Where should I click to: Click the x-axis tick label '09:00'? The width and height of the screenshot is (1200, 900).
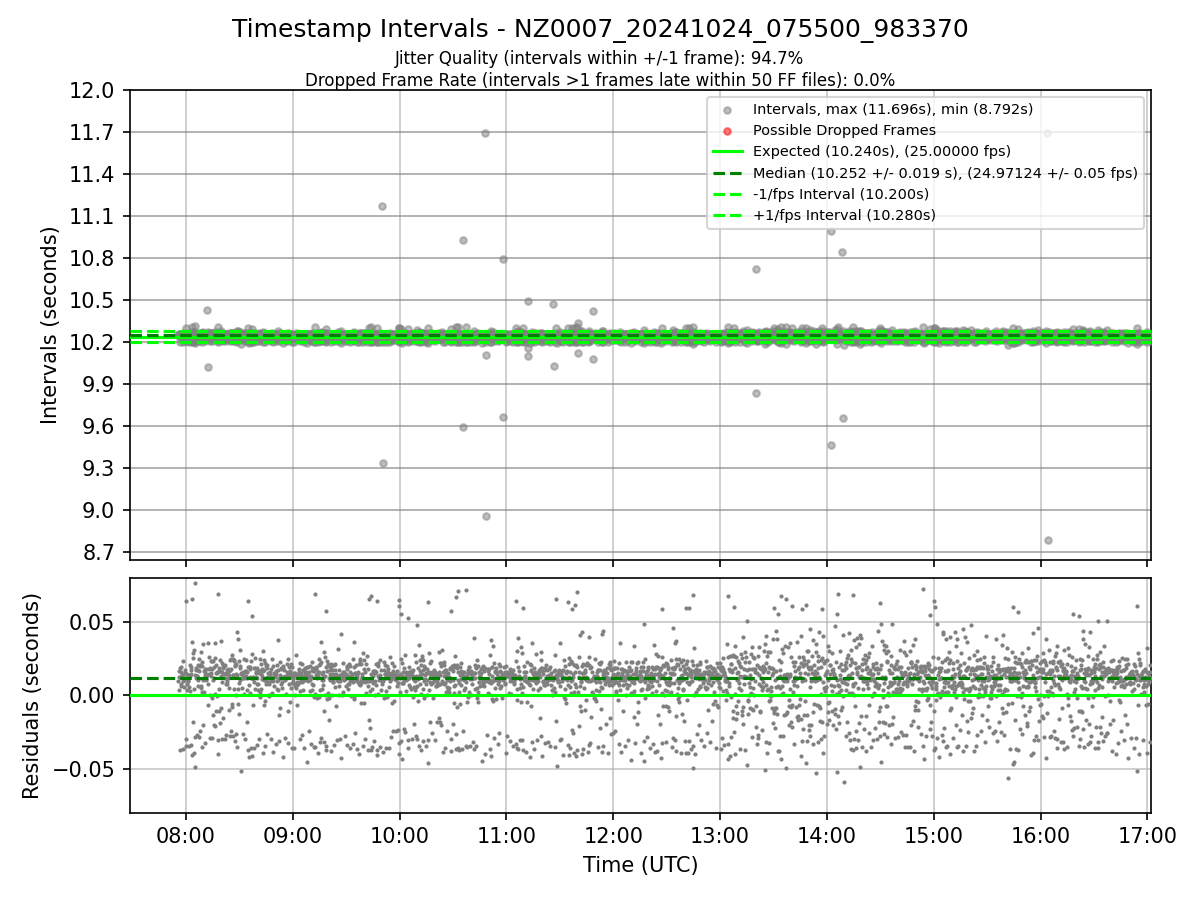click(x=293, y=835)
